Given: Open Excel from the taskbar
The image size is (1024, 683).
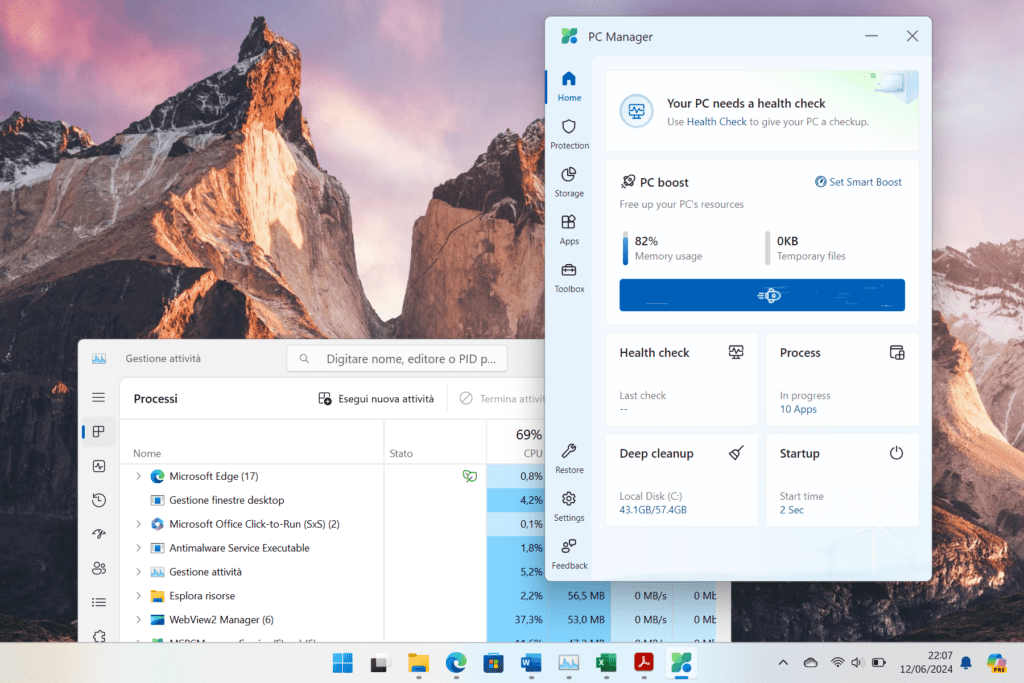Looking at the screenshot, I should (606, 663).
